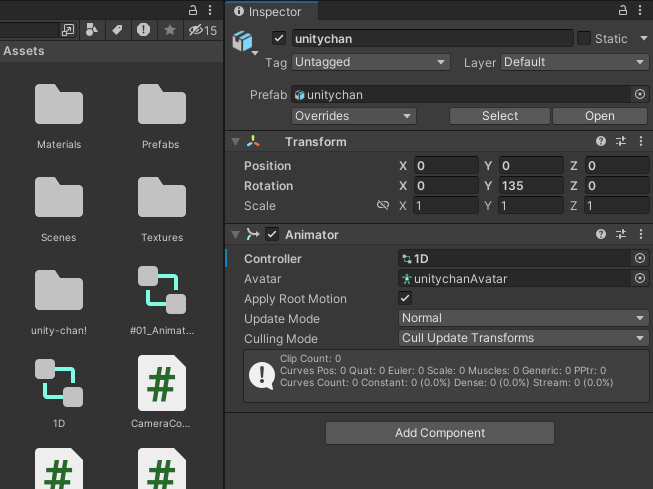Open Animator presets sliders icon
Image resolution: width=653 pixels, height=489 pixels.
(x=621, y=235)
